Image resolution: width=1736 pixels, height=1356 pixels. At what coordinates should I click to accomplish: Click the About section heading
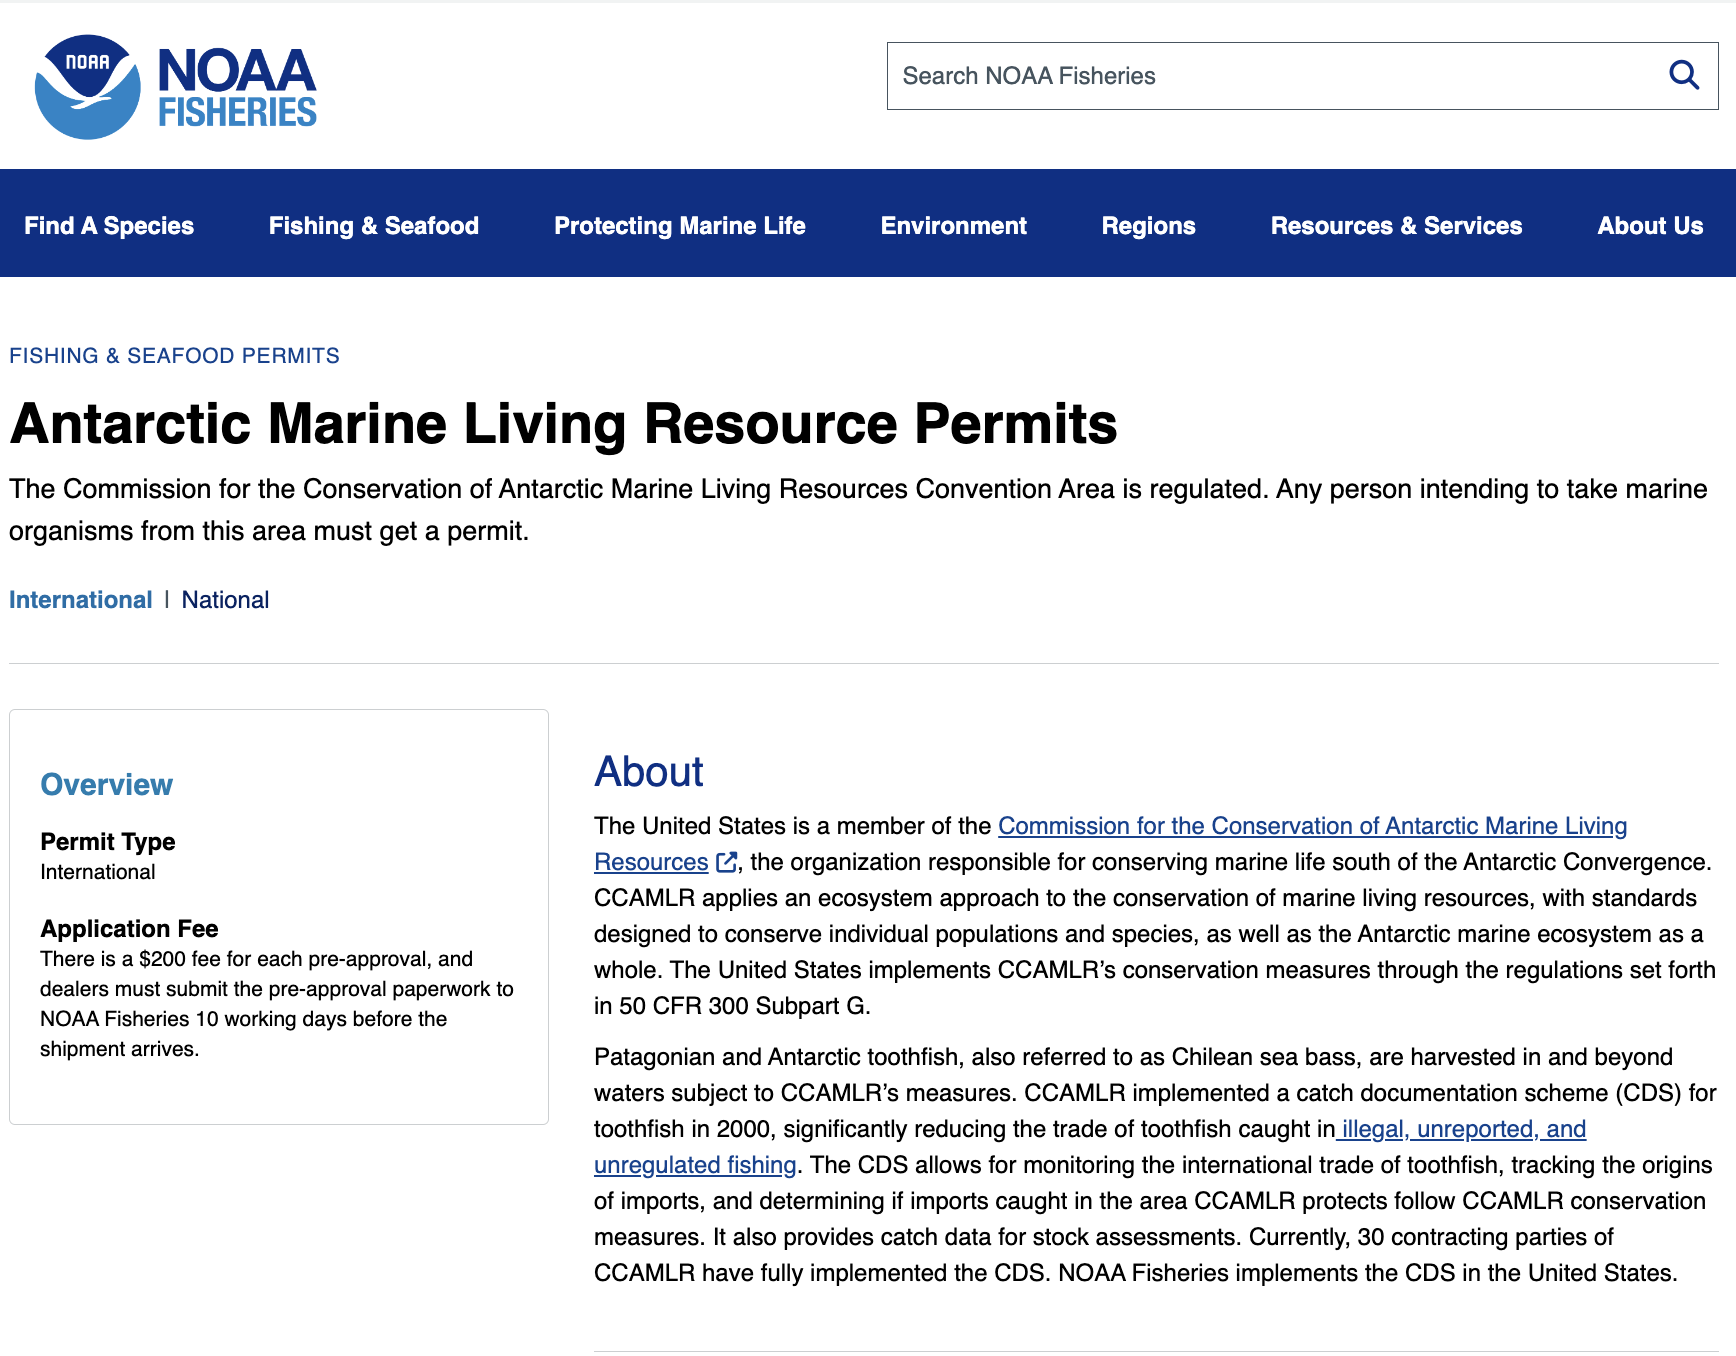click(648, 772)
